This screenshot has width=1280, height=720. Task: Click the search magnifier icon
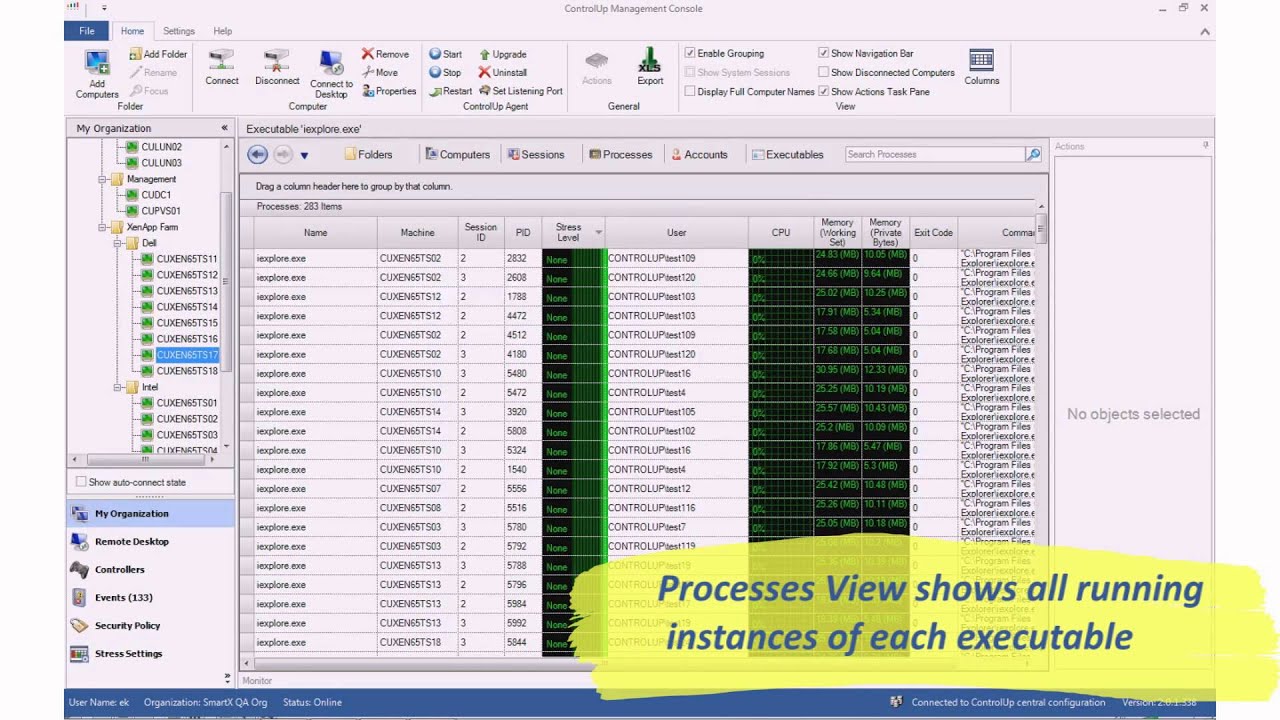coord(1033,154)
